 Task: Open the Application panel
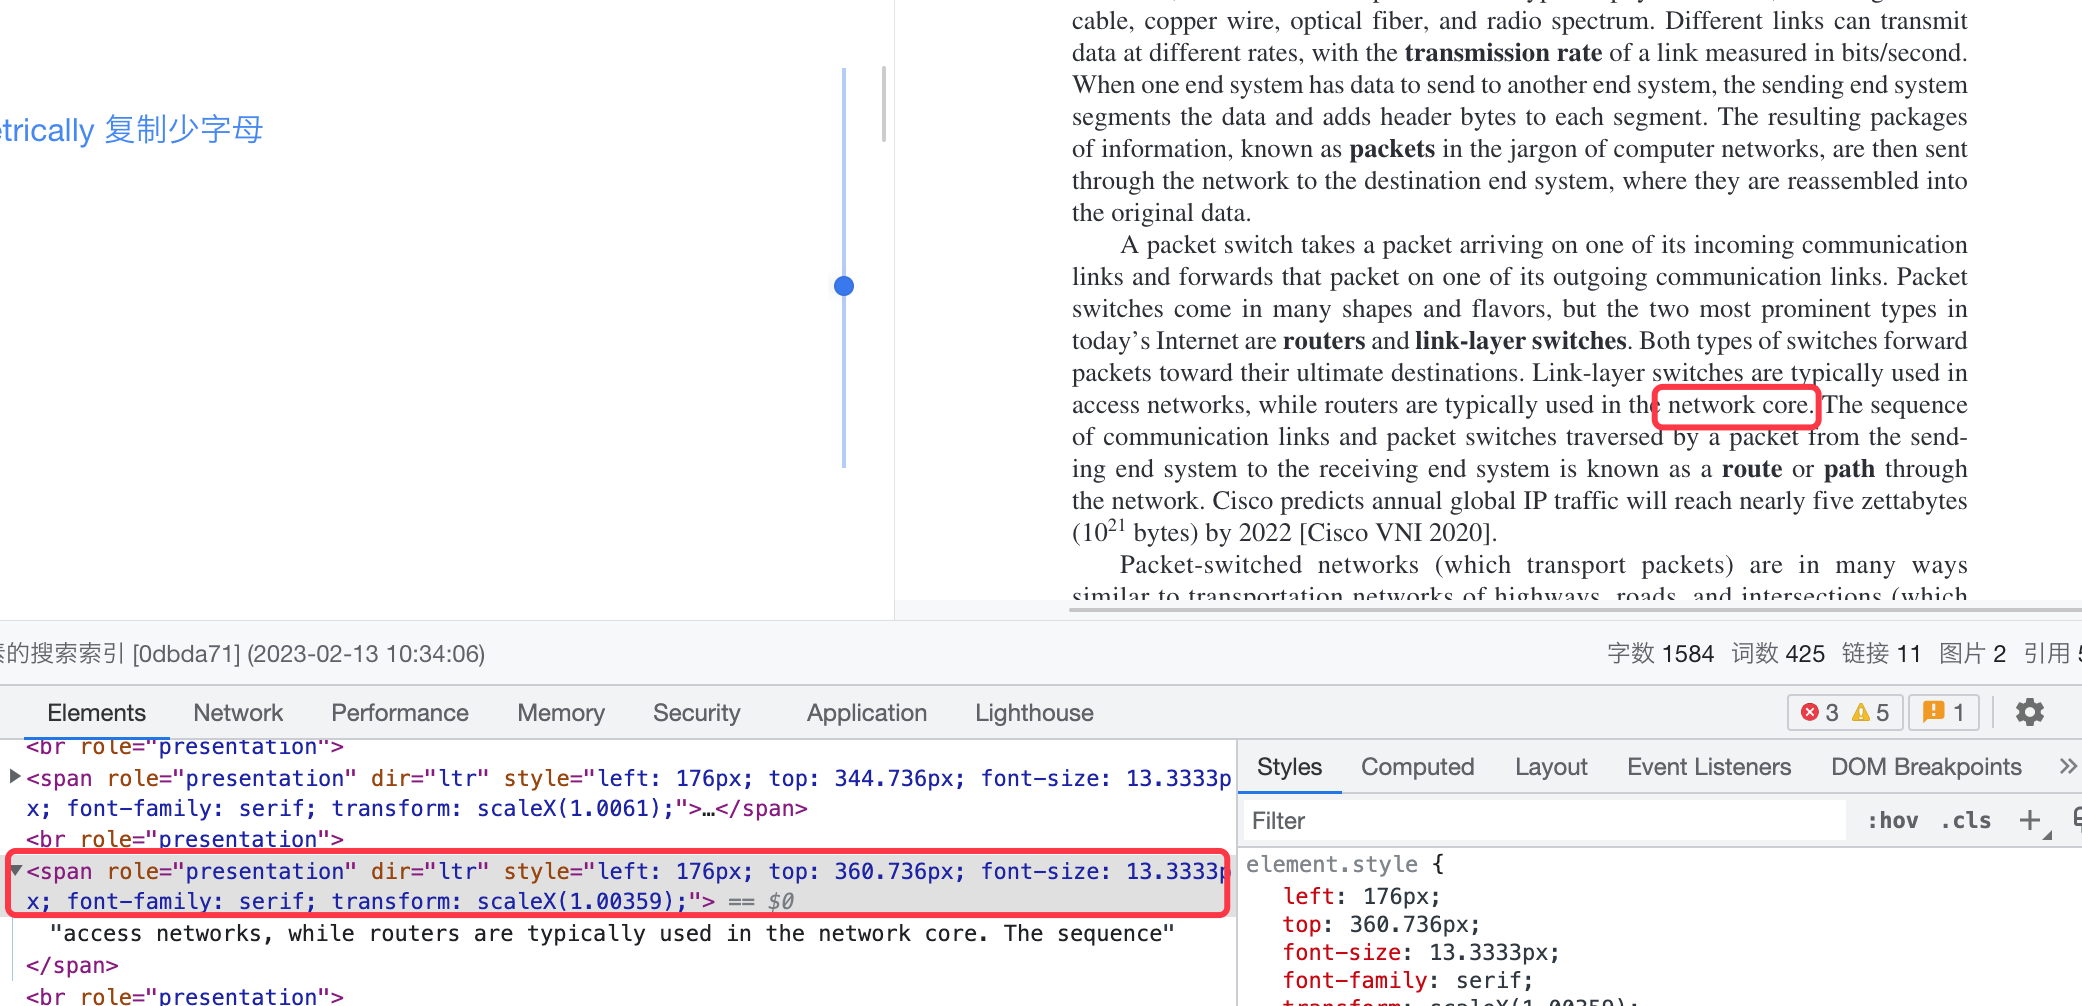865,712
